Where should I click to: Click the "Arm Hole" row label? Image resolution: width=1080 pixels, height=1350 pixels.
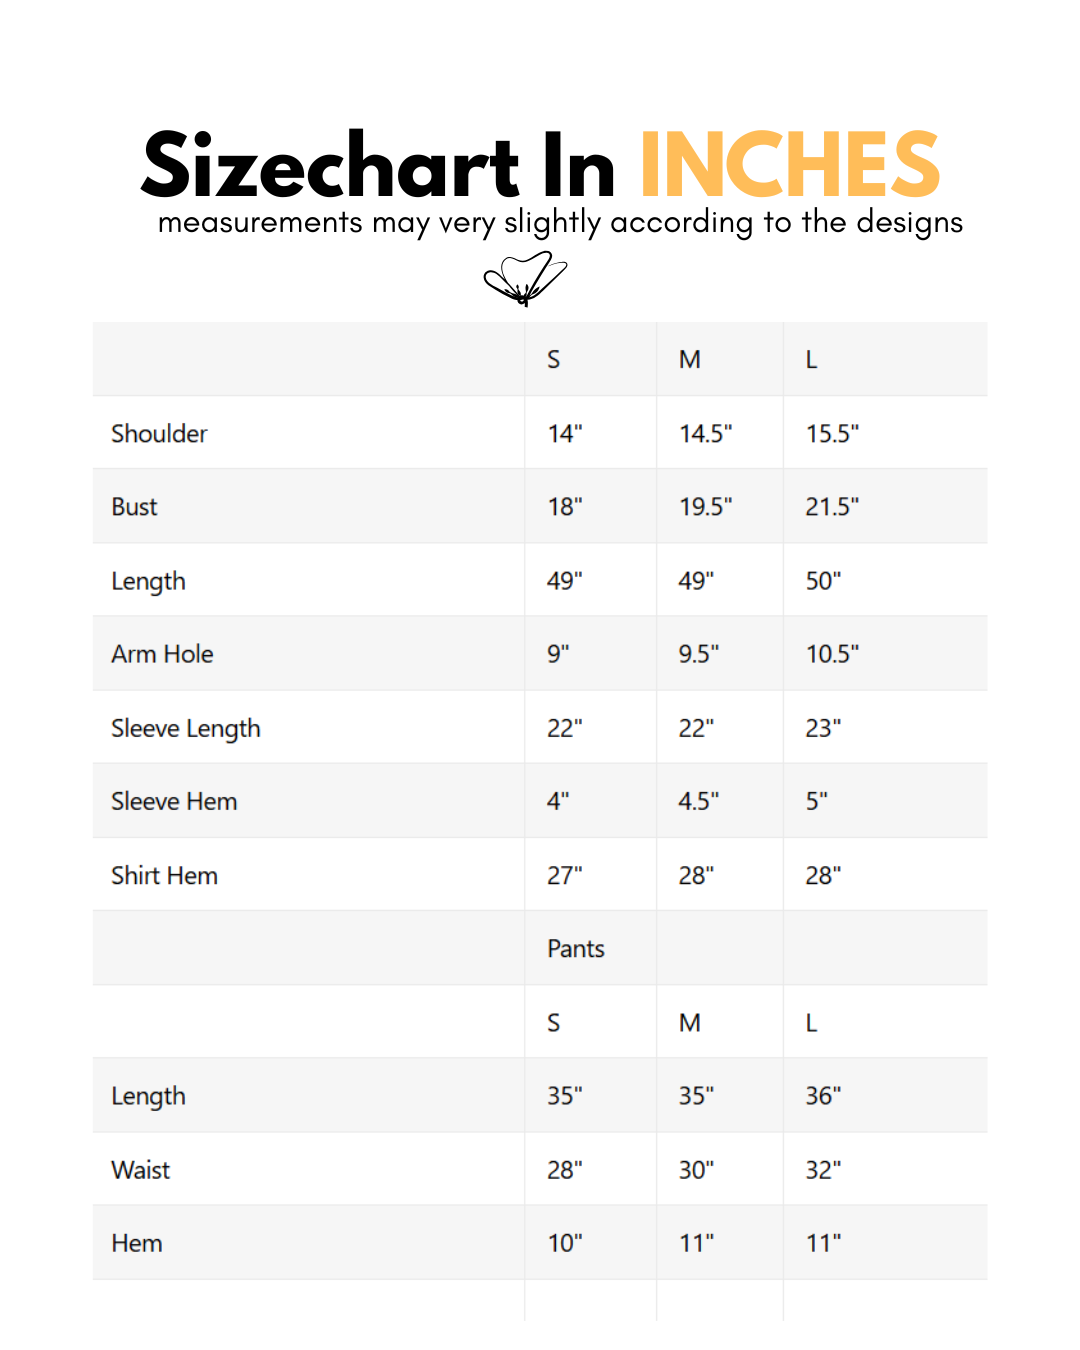pos(162,654)
